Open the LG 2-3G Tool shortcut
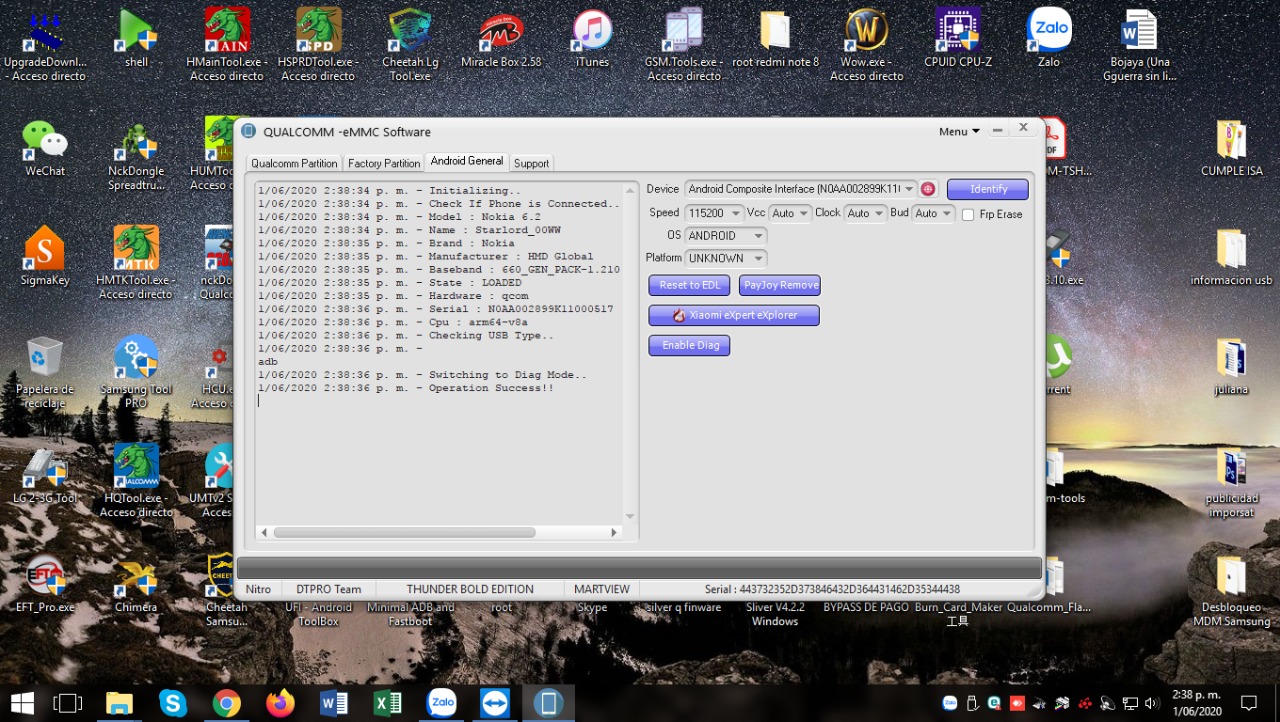The image size is (1280, 722). point(45,476)
